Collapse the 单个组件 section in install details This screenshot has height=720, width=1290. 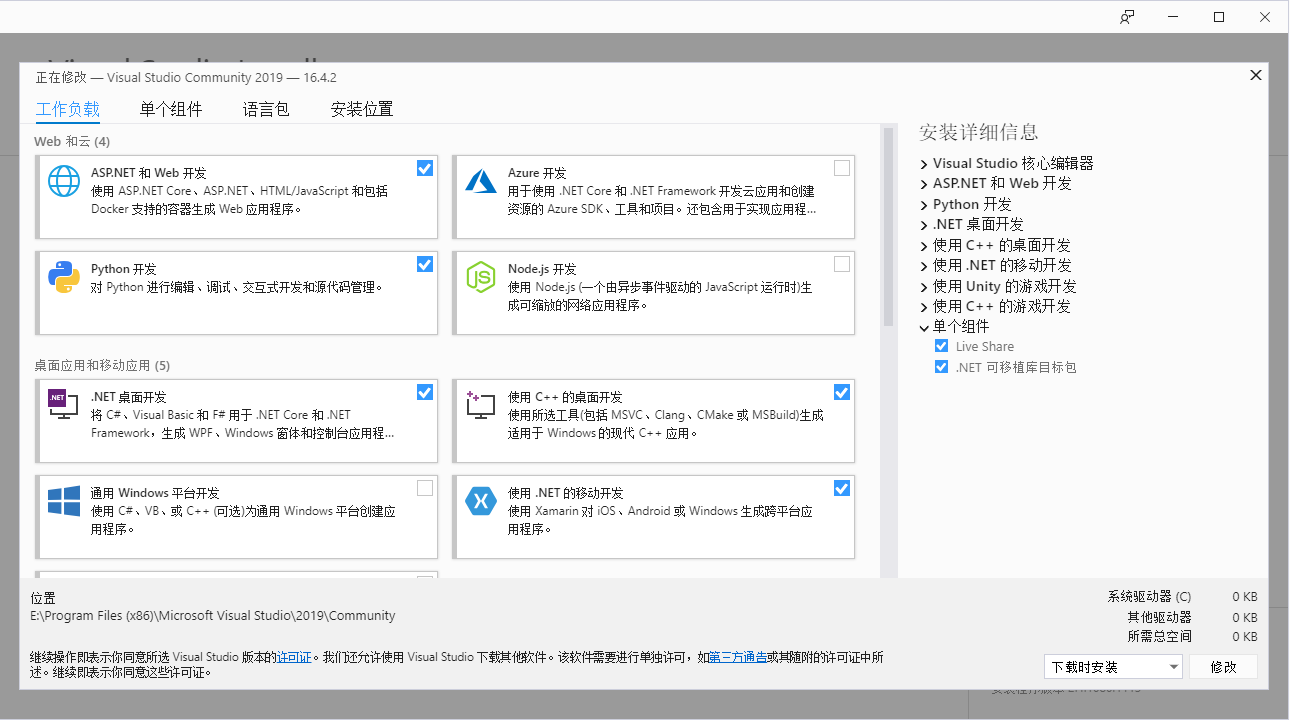[x=923, y=326]
